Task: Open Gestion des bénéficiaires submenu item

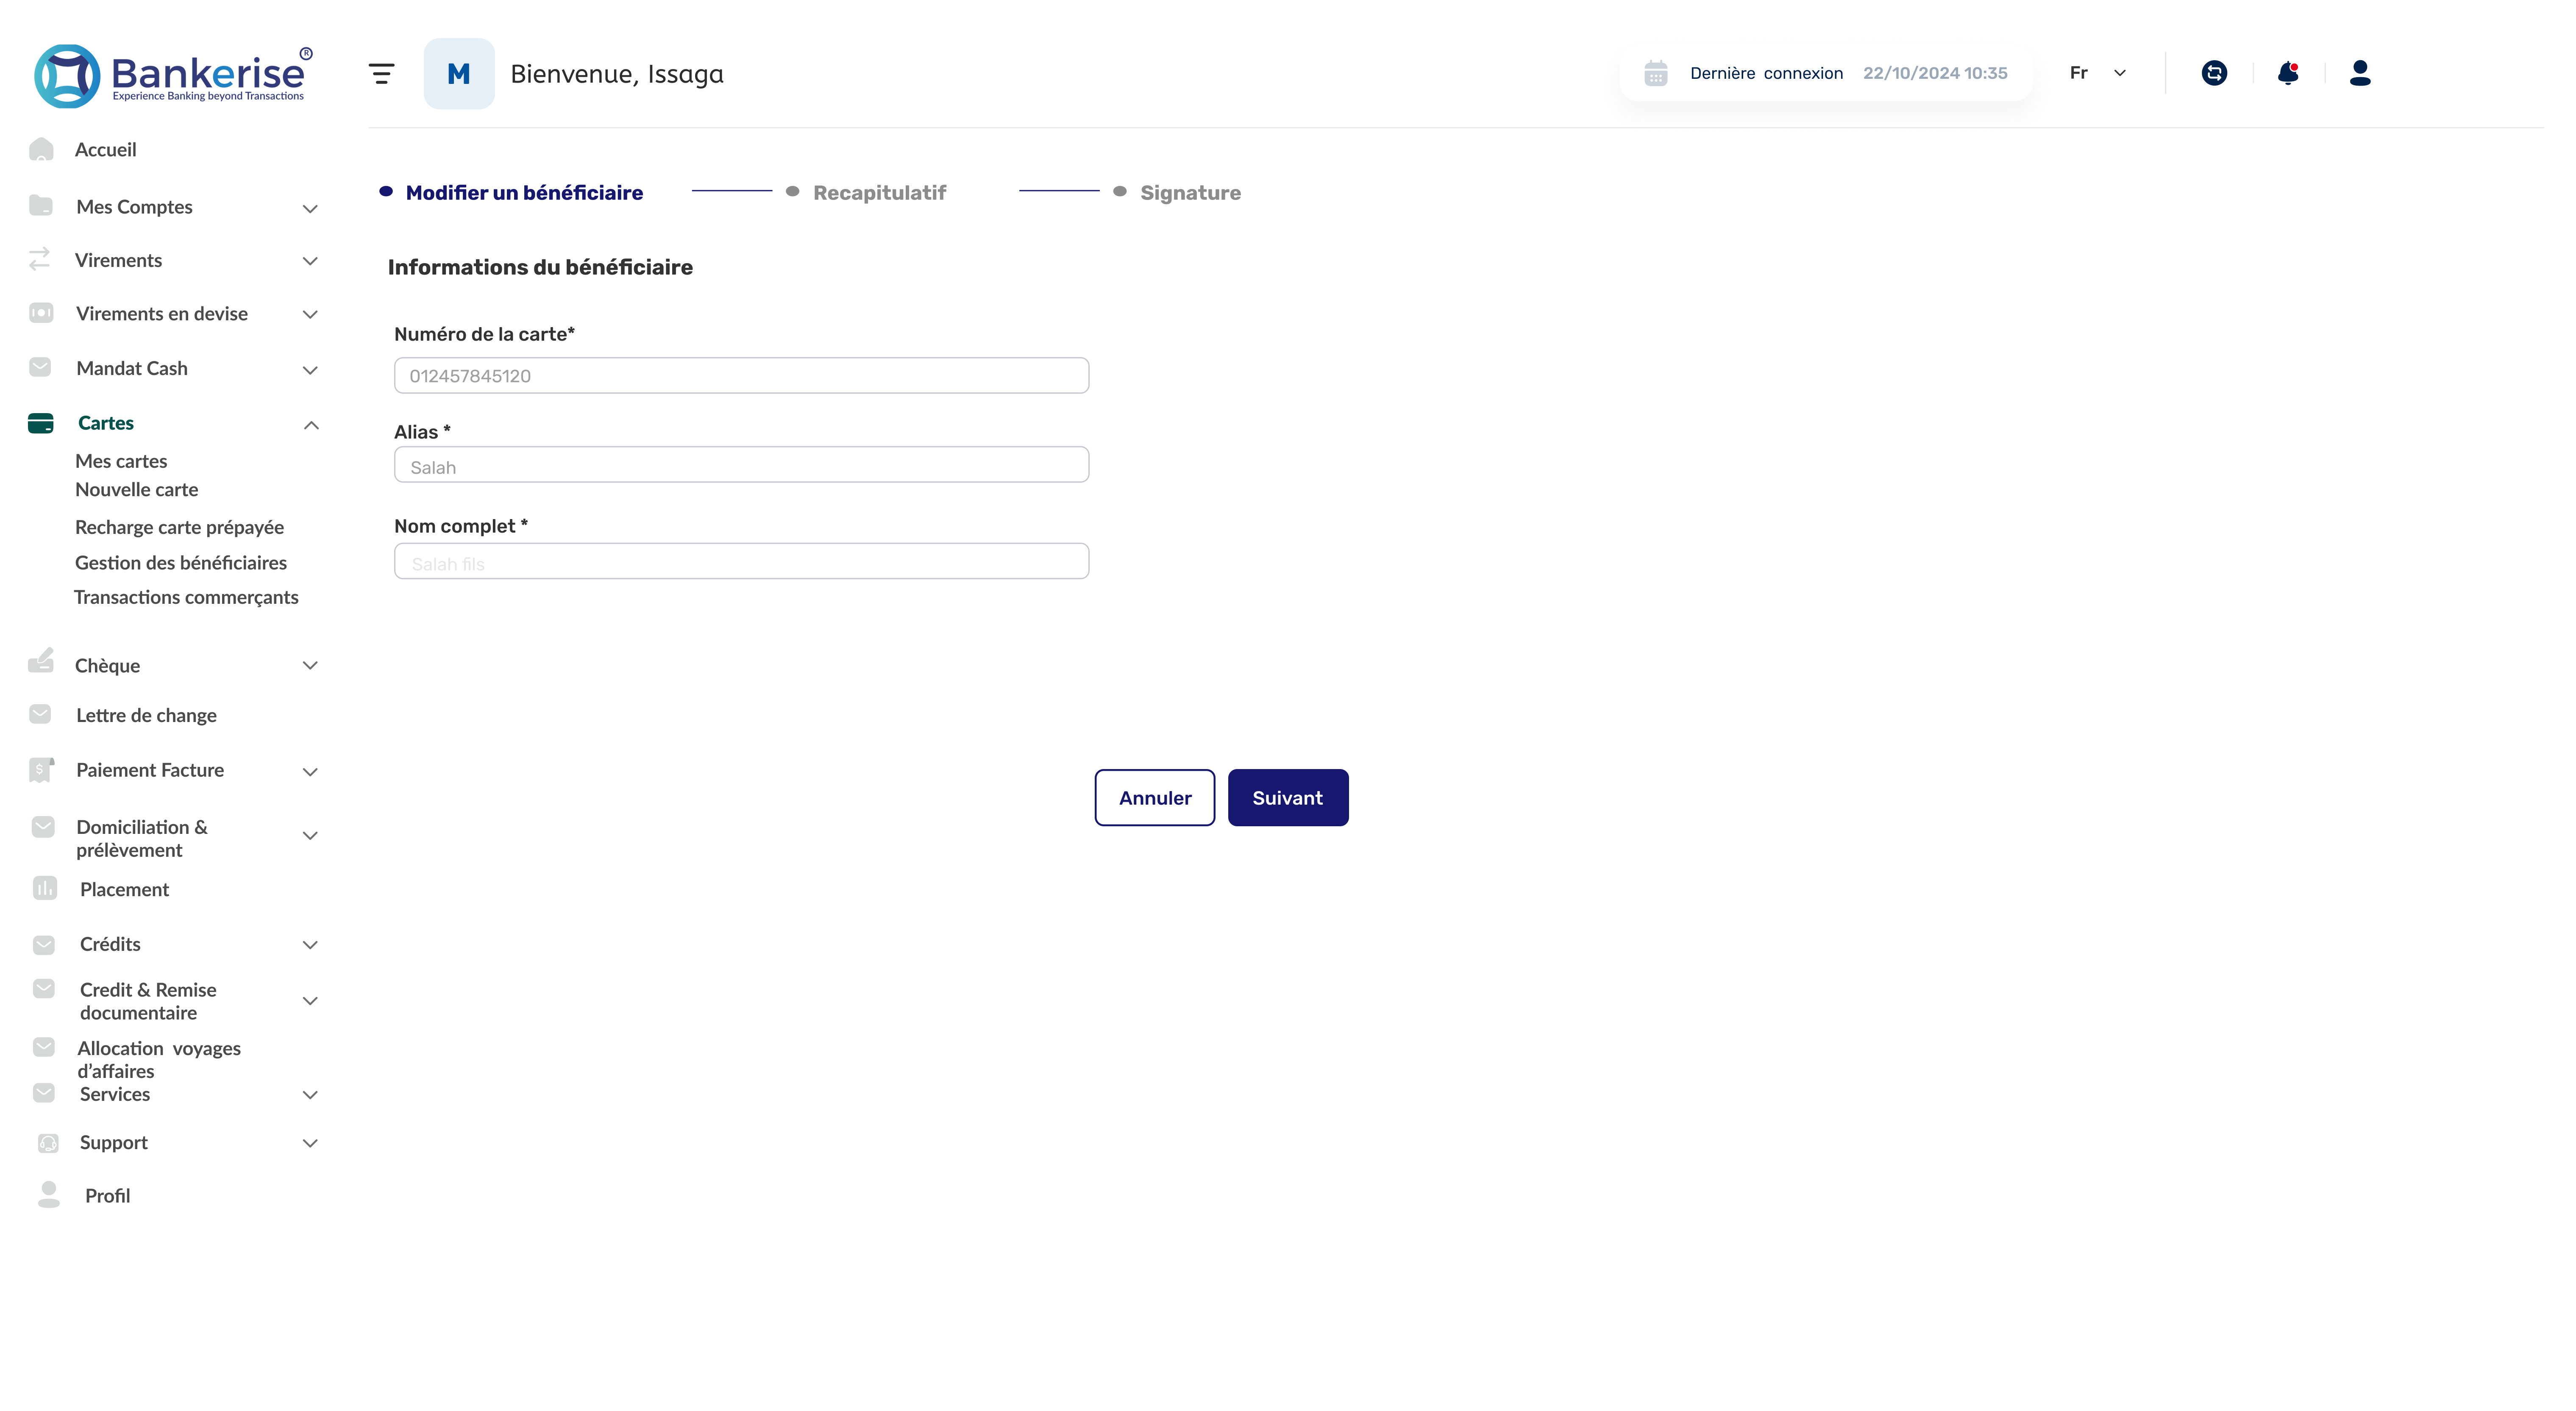Action: point(181,563)
